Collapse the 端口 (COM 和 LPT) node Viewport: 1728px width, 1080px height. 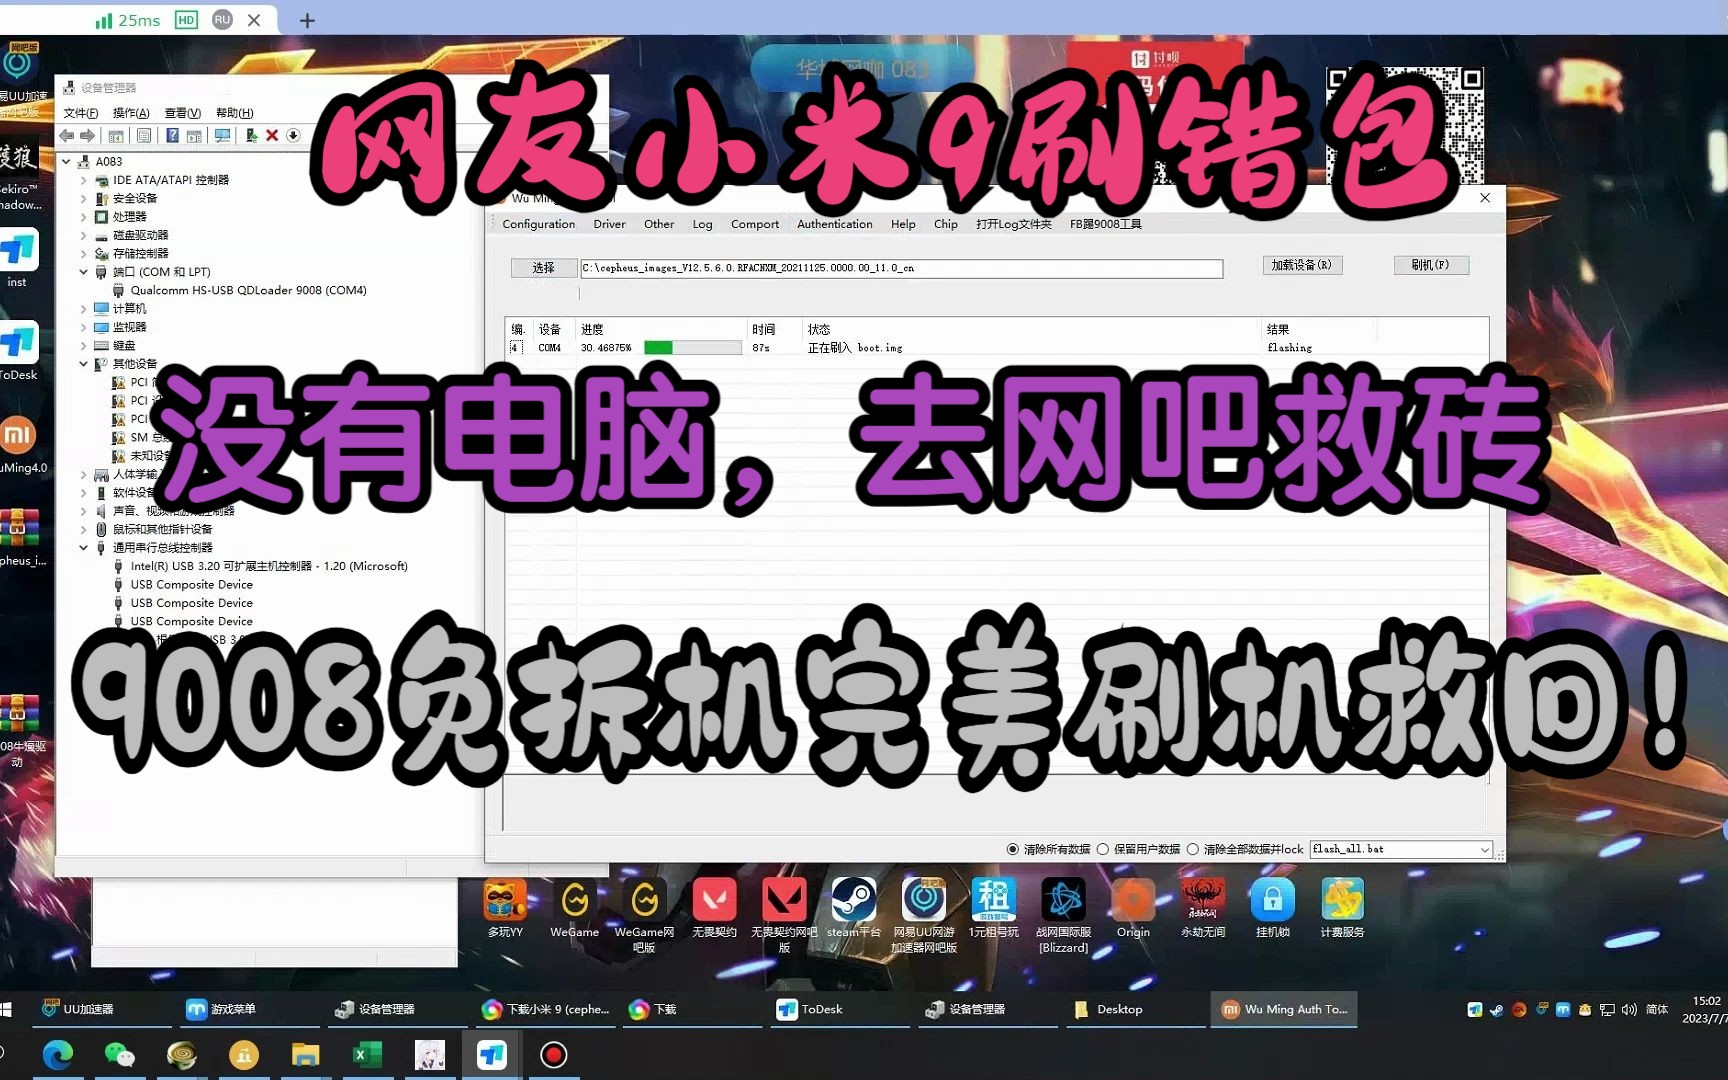(x=83, y=271)
